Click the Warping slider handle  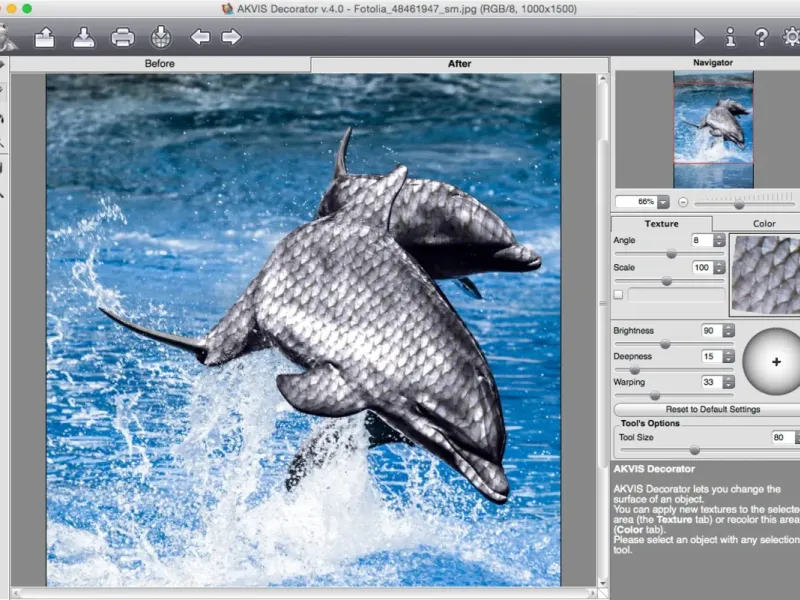tap(655, 396)
